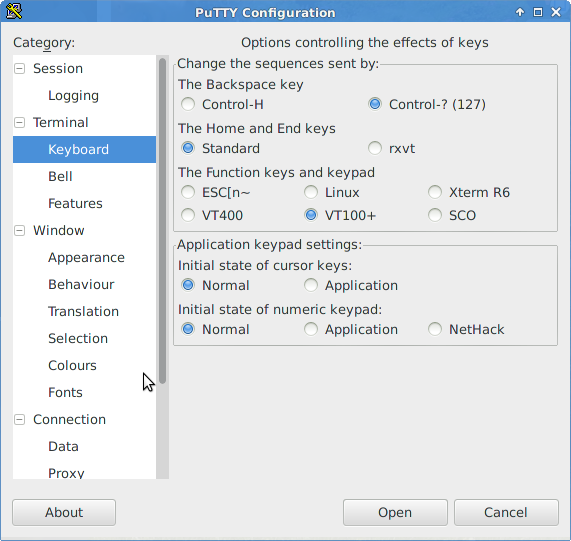The image size is (571, 541).
Task: Open the Fonts category
Action: point(65,392)
